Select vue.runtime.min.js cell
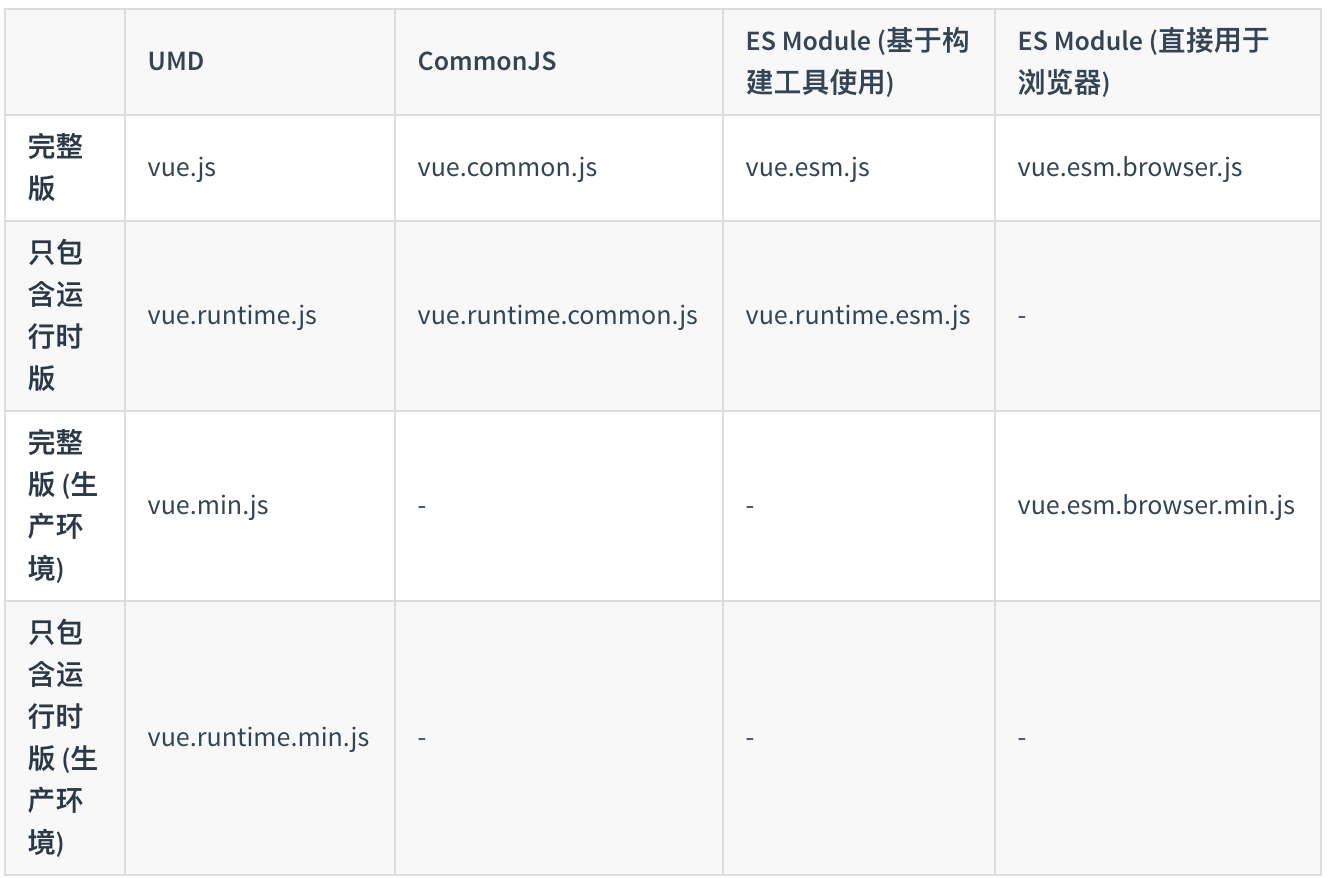This screenshot has width=1328, height=878. point(258,737)
